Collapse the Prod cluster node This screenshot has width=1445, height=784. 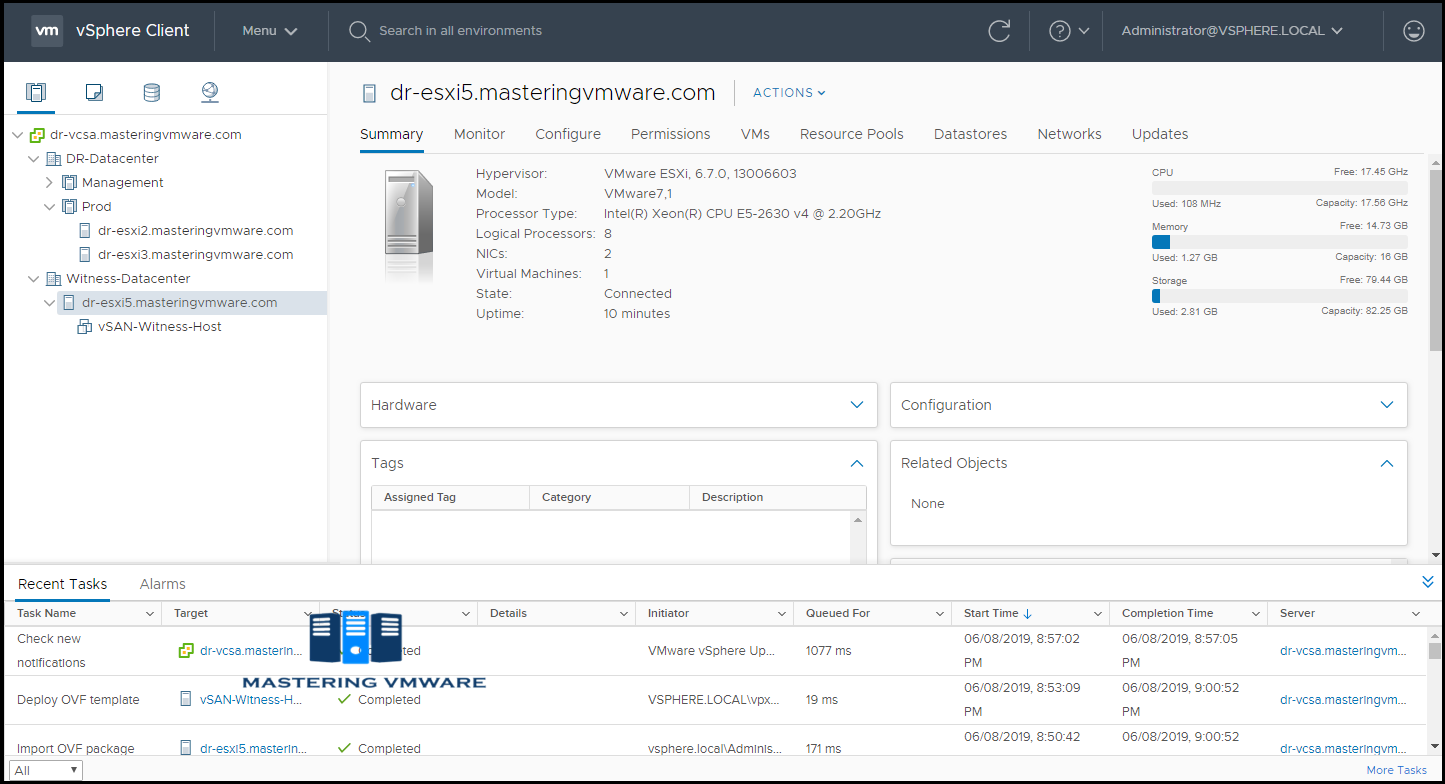tap(50, 207)
